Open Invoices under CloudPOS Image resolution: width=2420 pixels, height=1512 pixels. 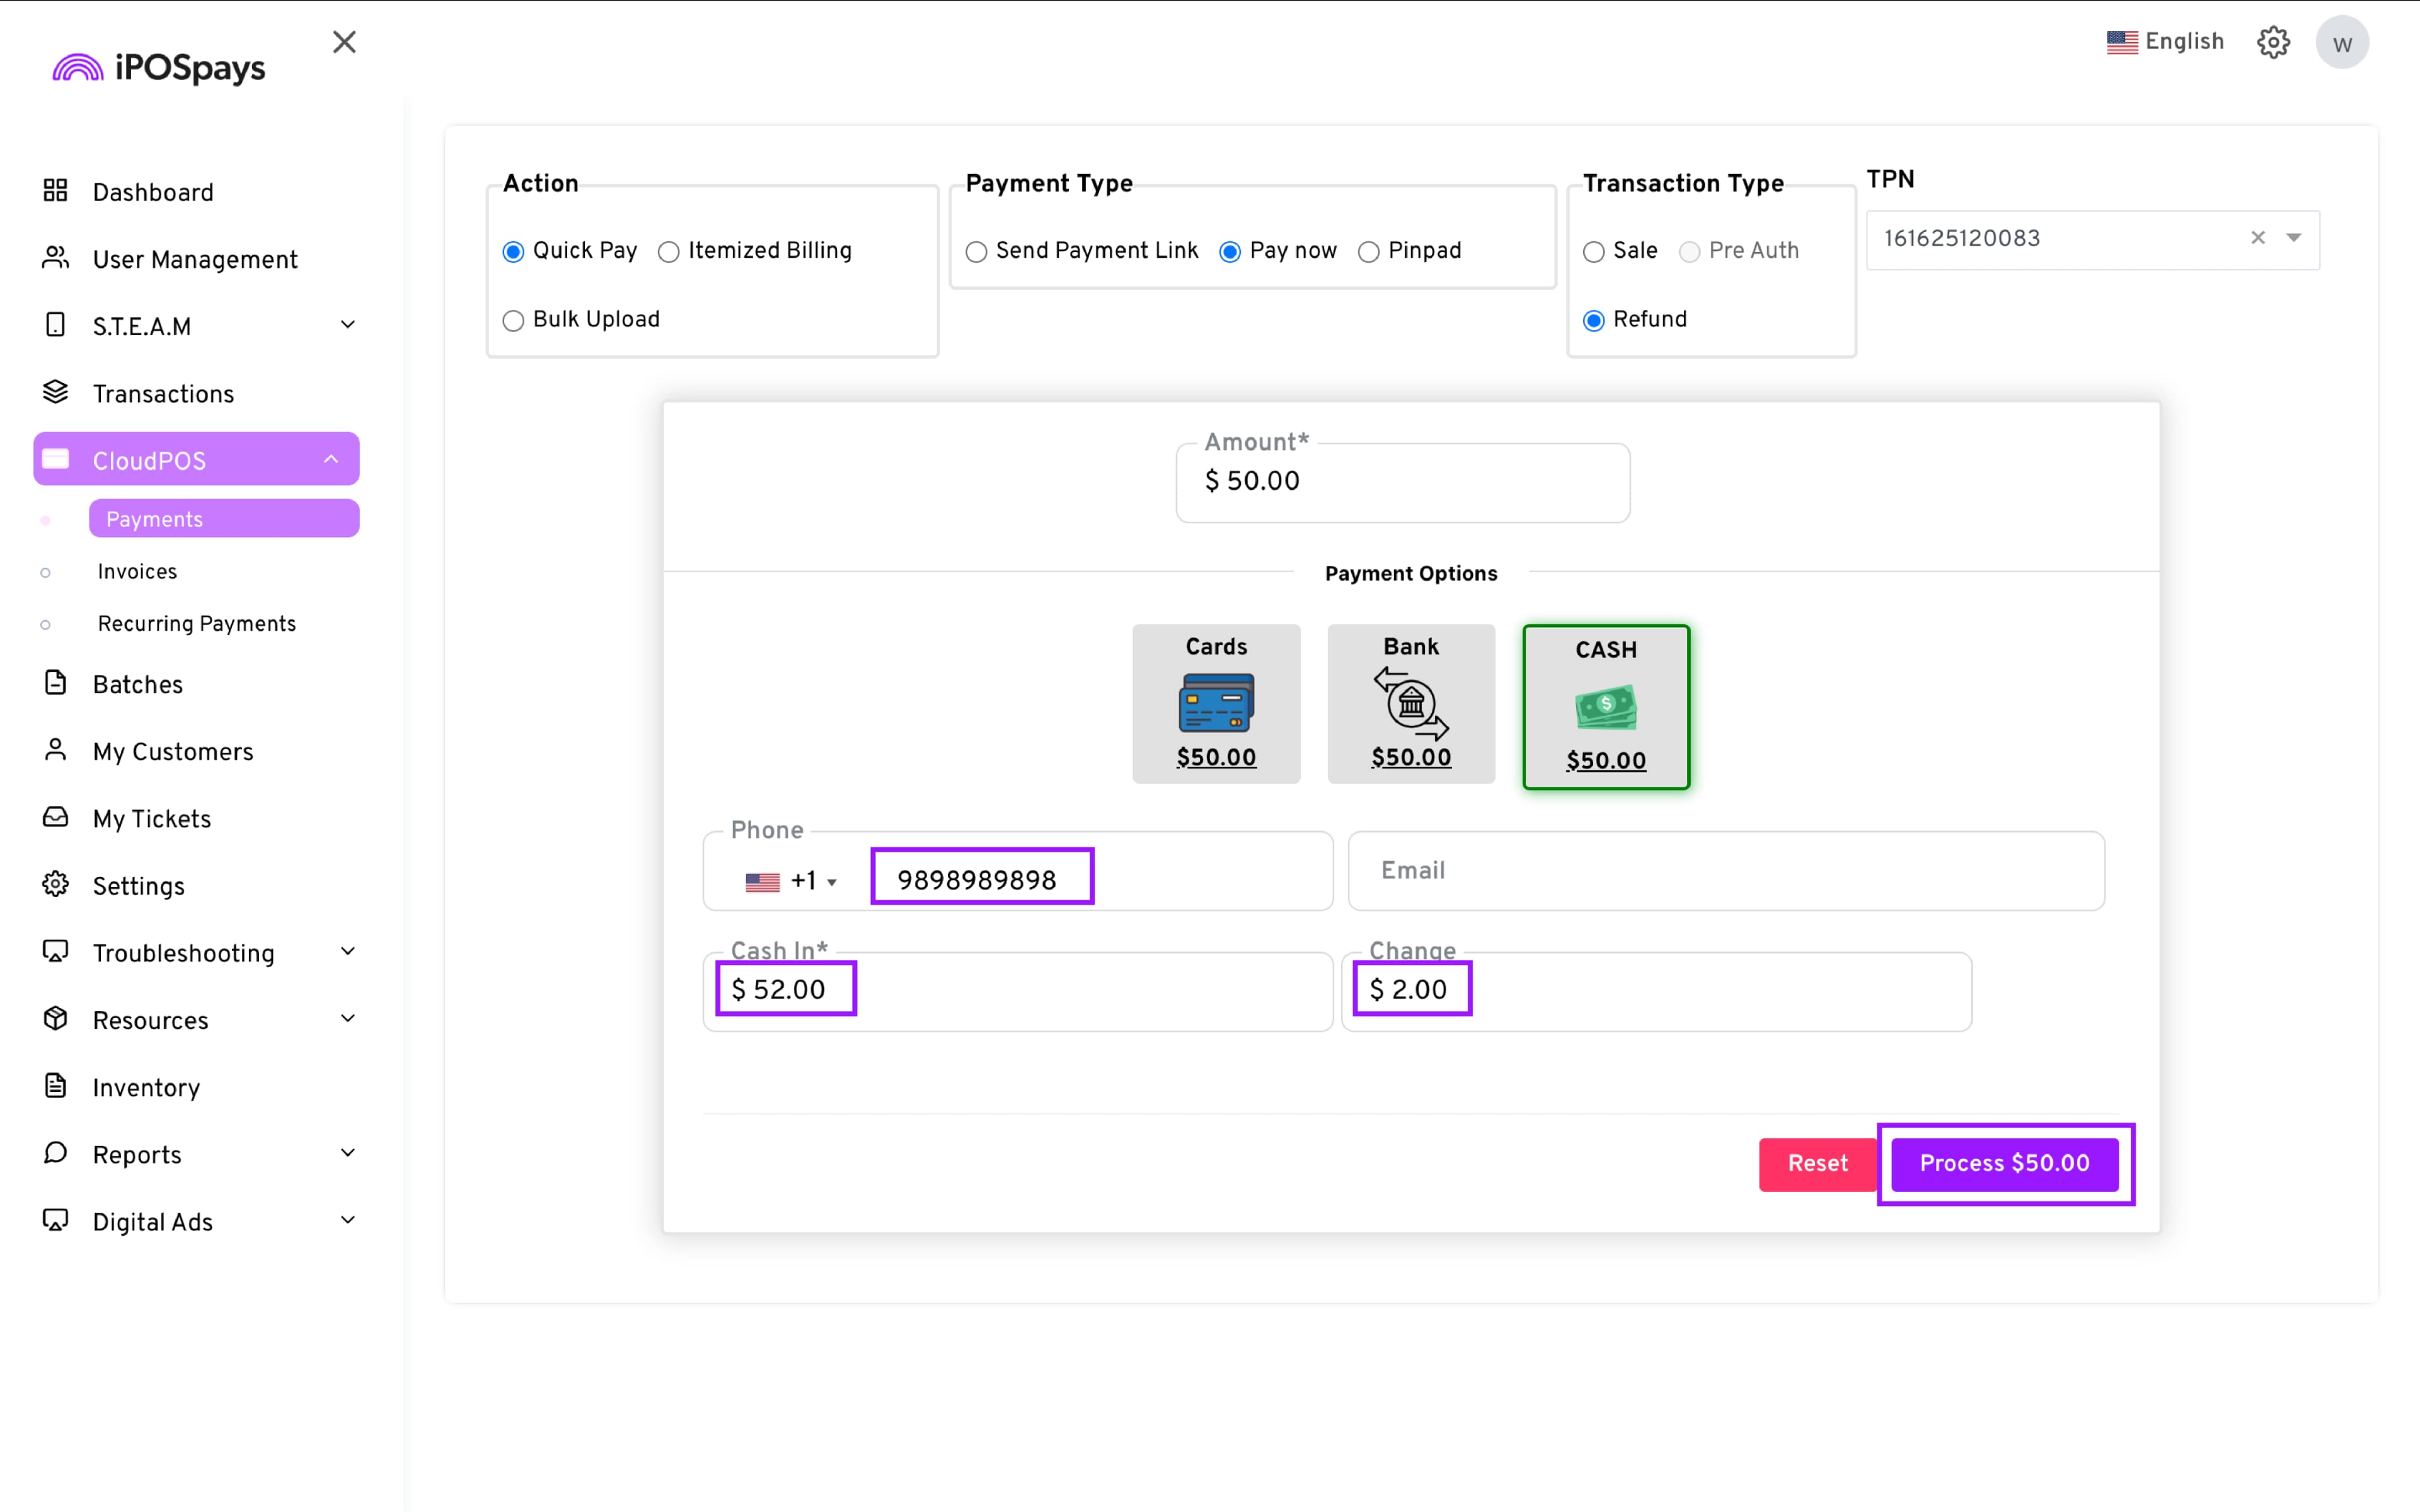137,571
